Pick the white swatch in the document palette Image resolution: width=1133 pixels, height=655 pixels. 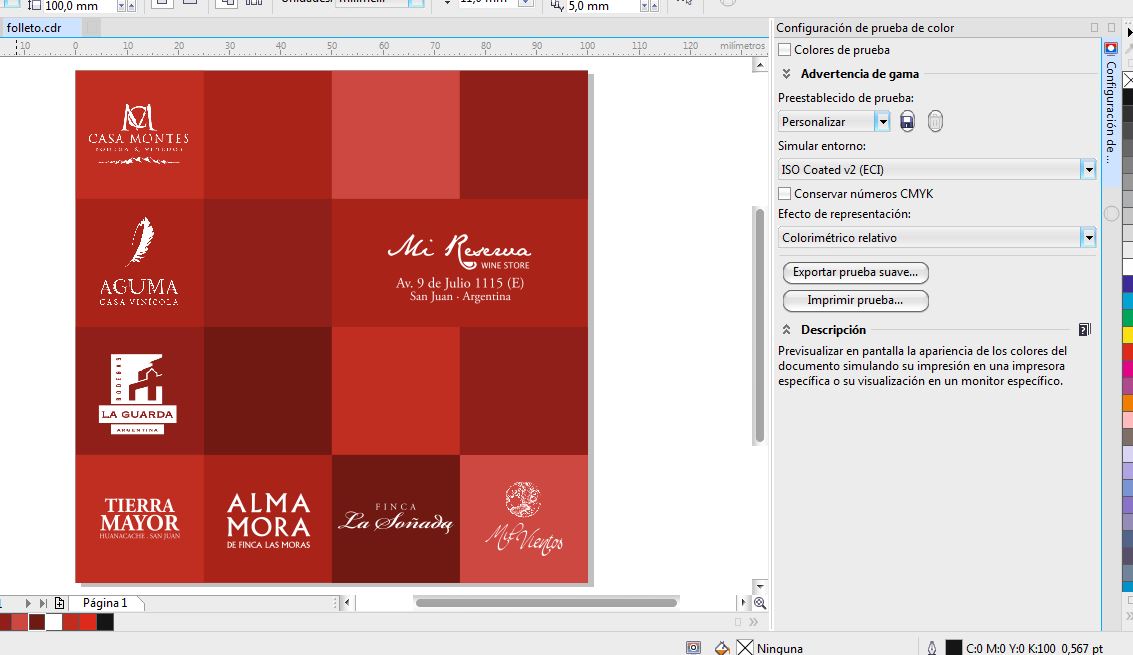pos(53,622)
